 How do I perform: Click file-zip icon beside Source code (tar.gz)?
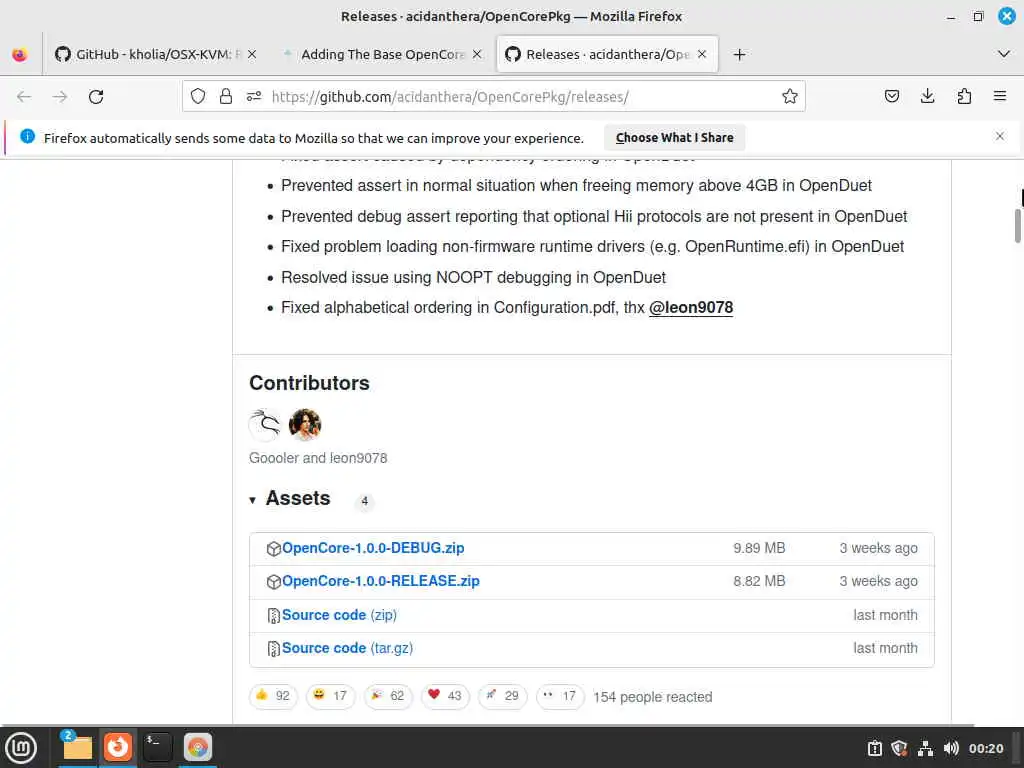point(274,649)
